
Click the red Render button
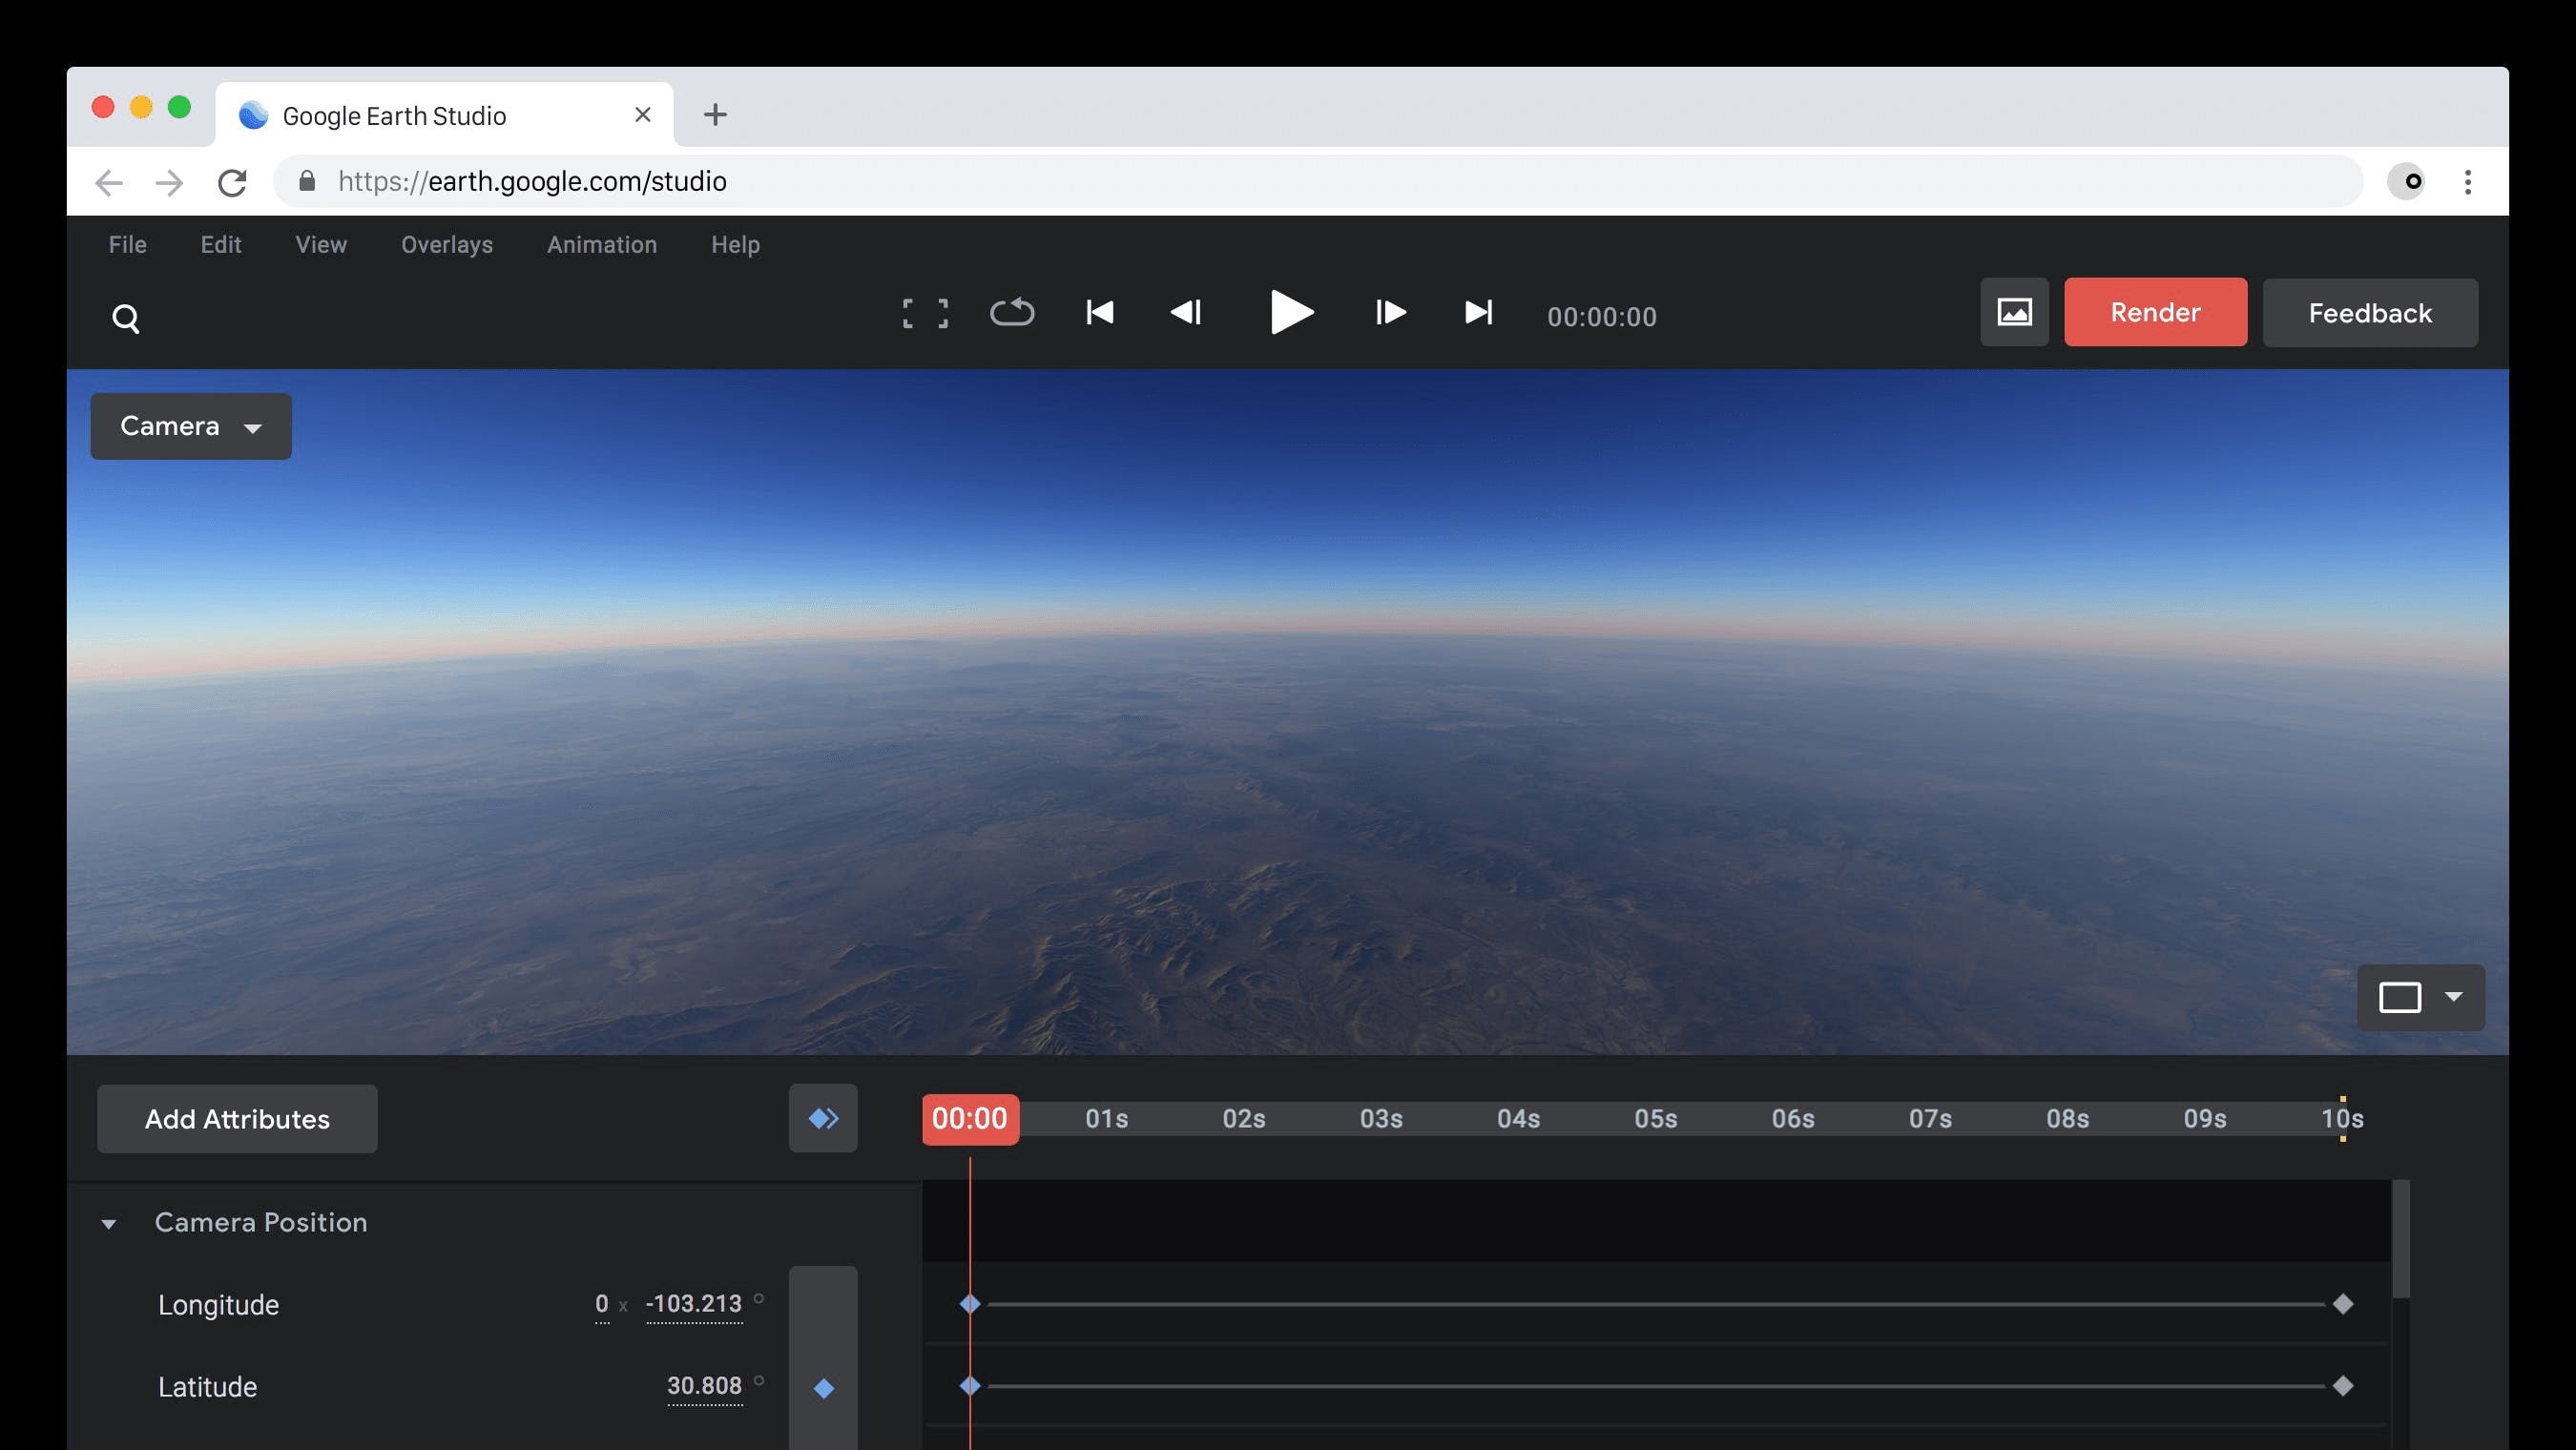2155,313
